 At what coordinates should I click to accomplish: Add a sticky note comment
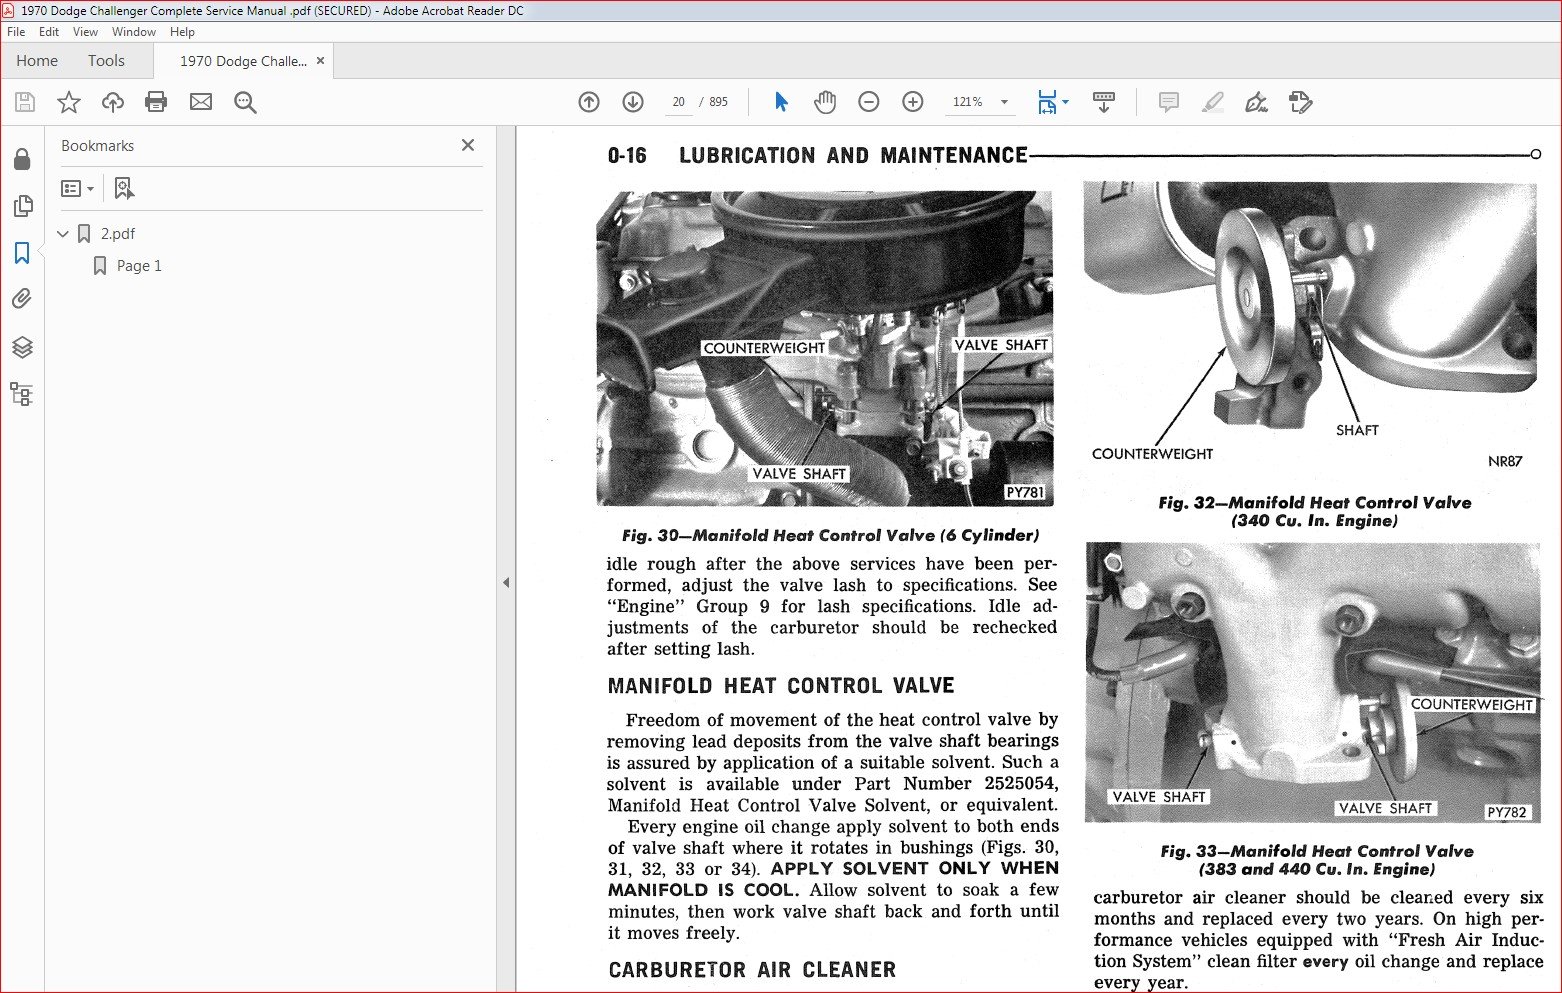(1168, 102)
